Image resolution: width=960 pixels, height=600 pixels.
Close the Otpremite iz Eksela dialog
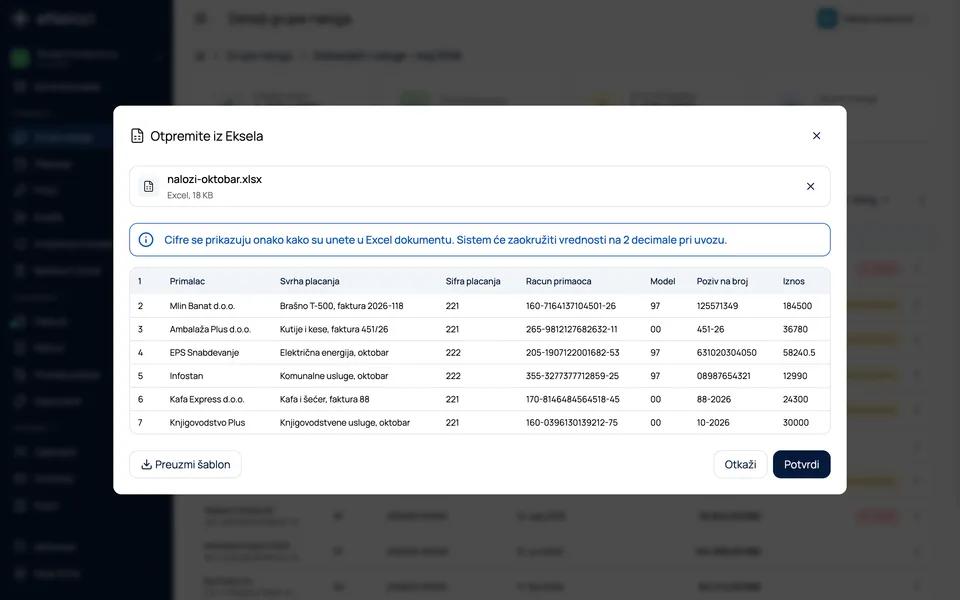[x=816, y=136]
